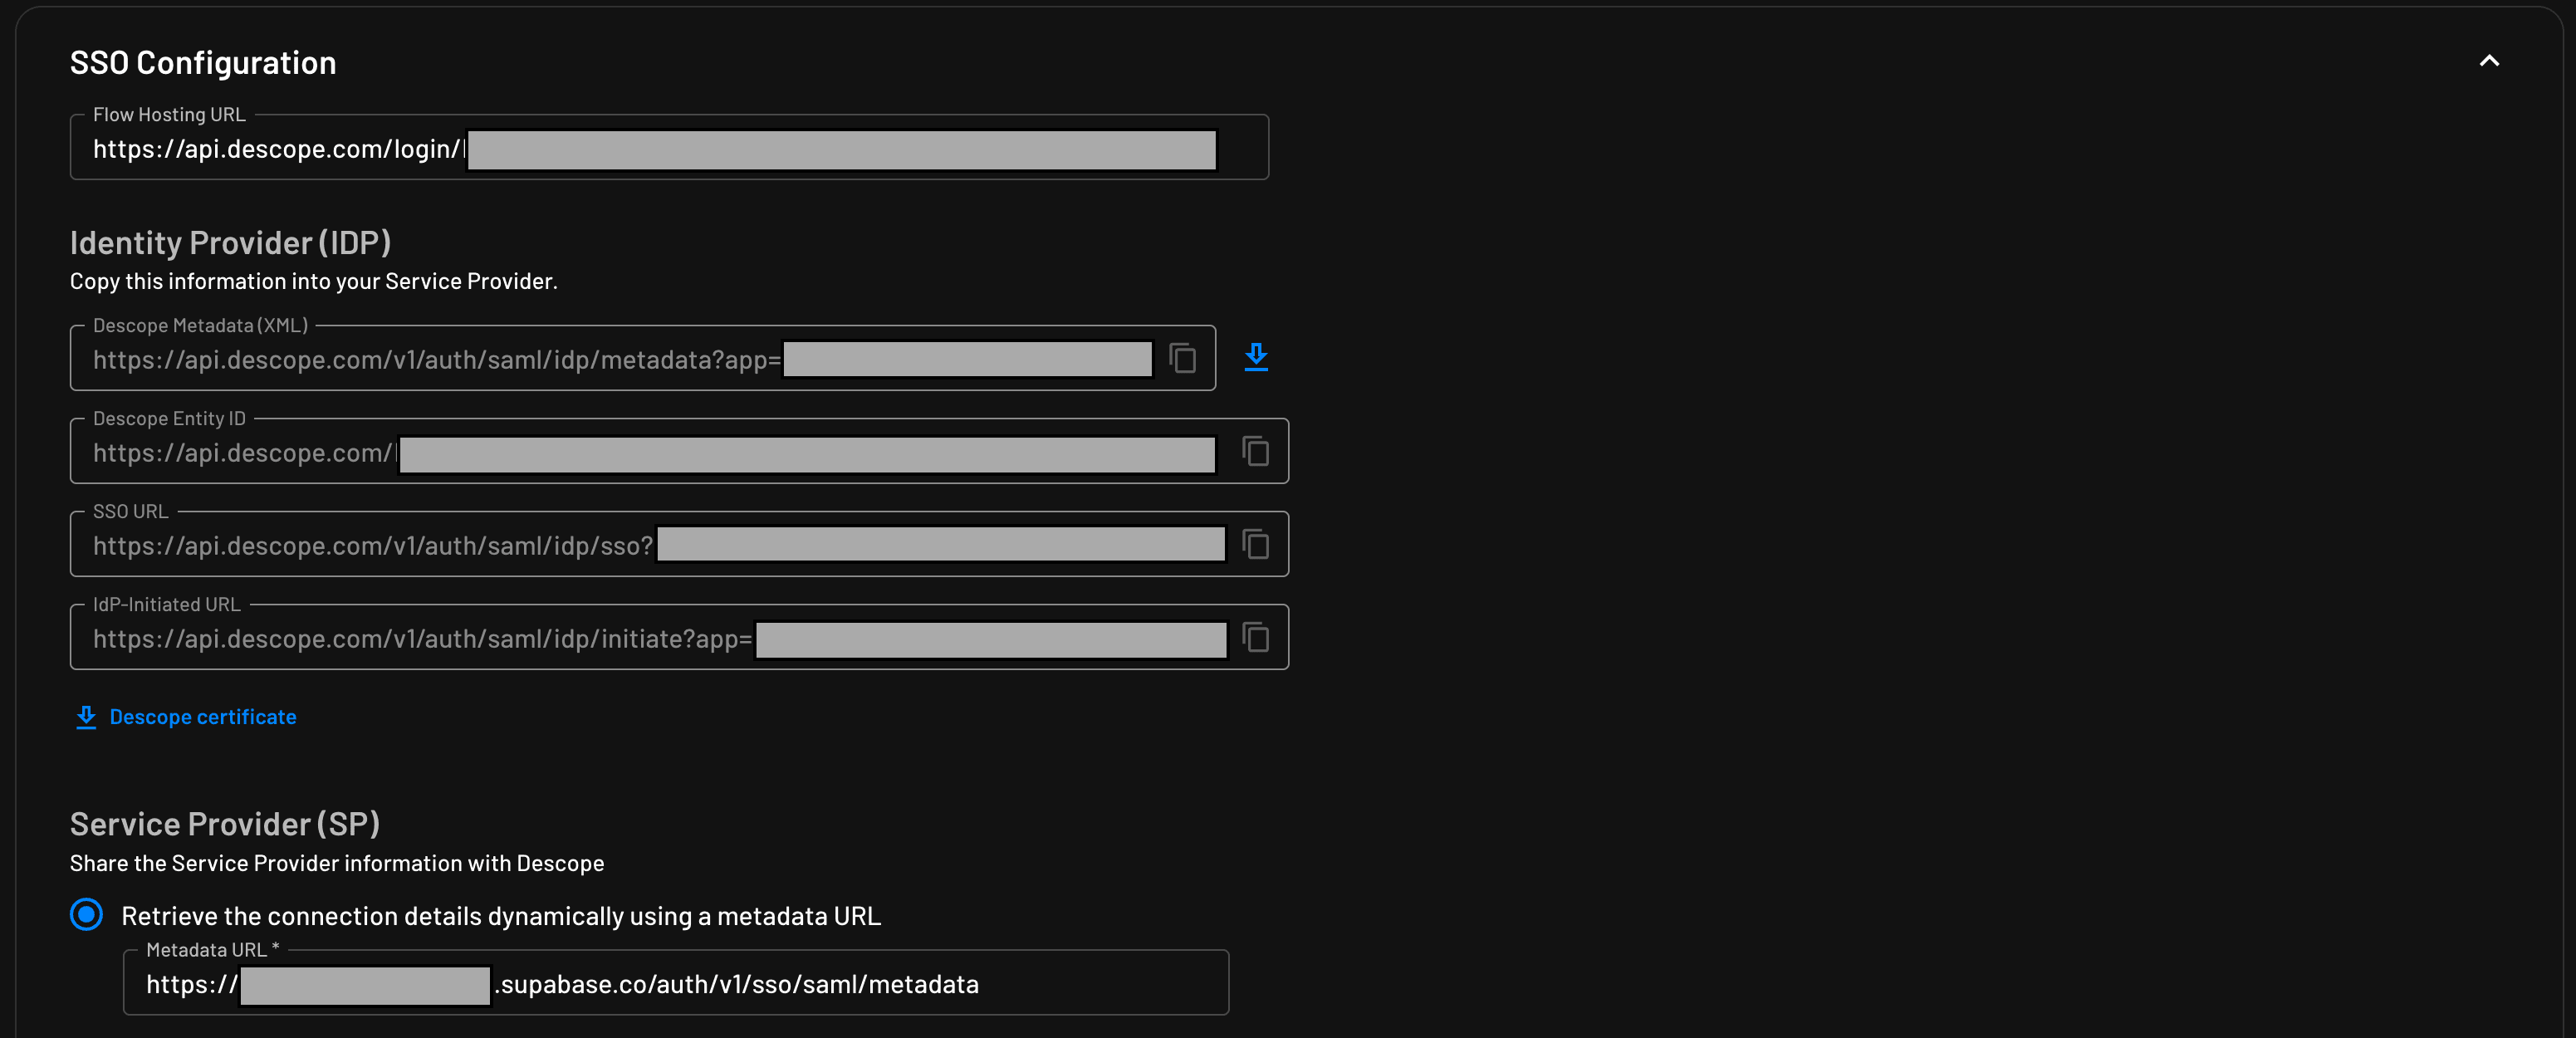The width and height of the screenshot is (2576, 1038).
Task: Click the IdP-Initiated URL field
Action: point(679,637)
